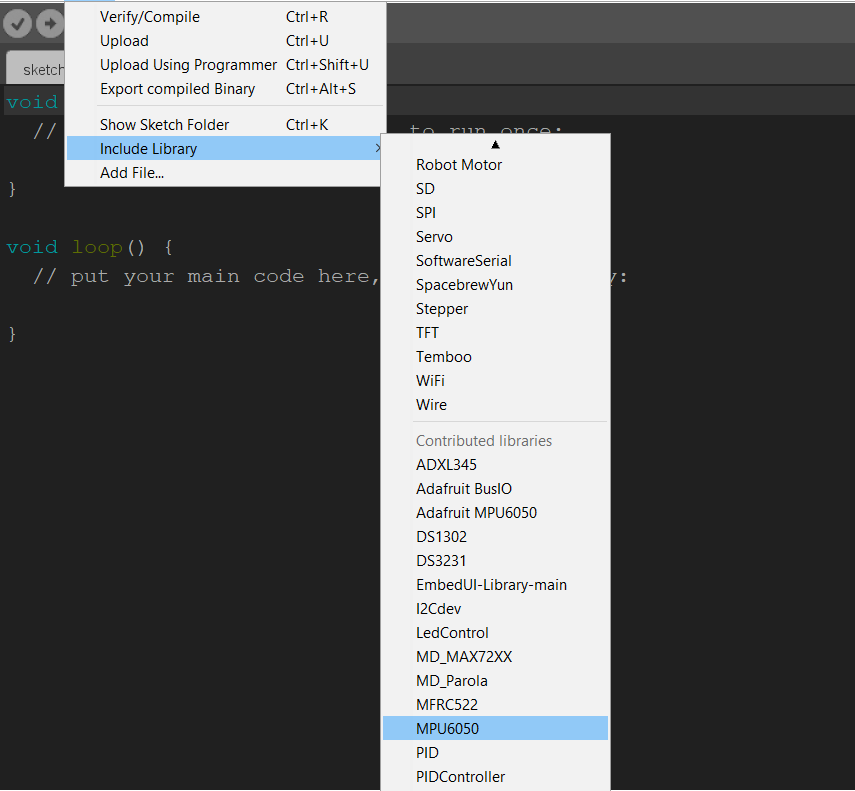Click the highlighted MPU6050 library

[495, 728]
